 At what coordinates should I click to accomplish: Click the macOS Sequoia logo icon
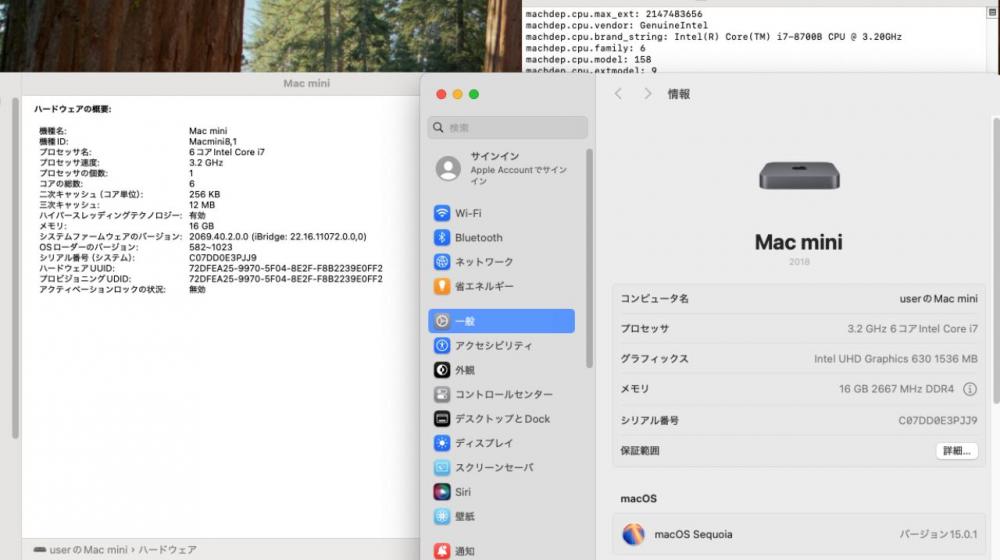point(633,534)
